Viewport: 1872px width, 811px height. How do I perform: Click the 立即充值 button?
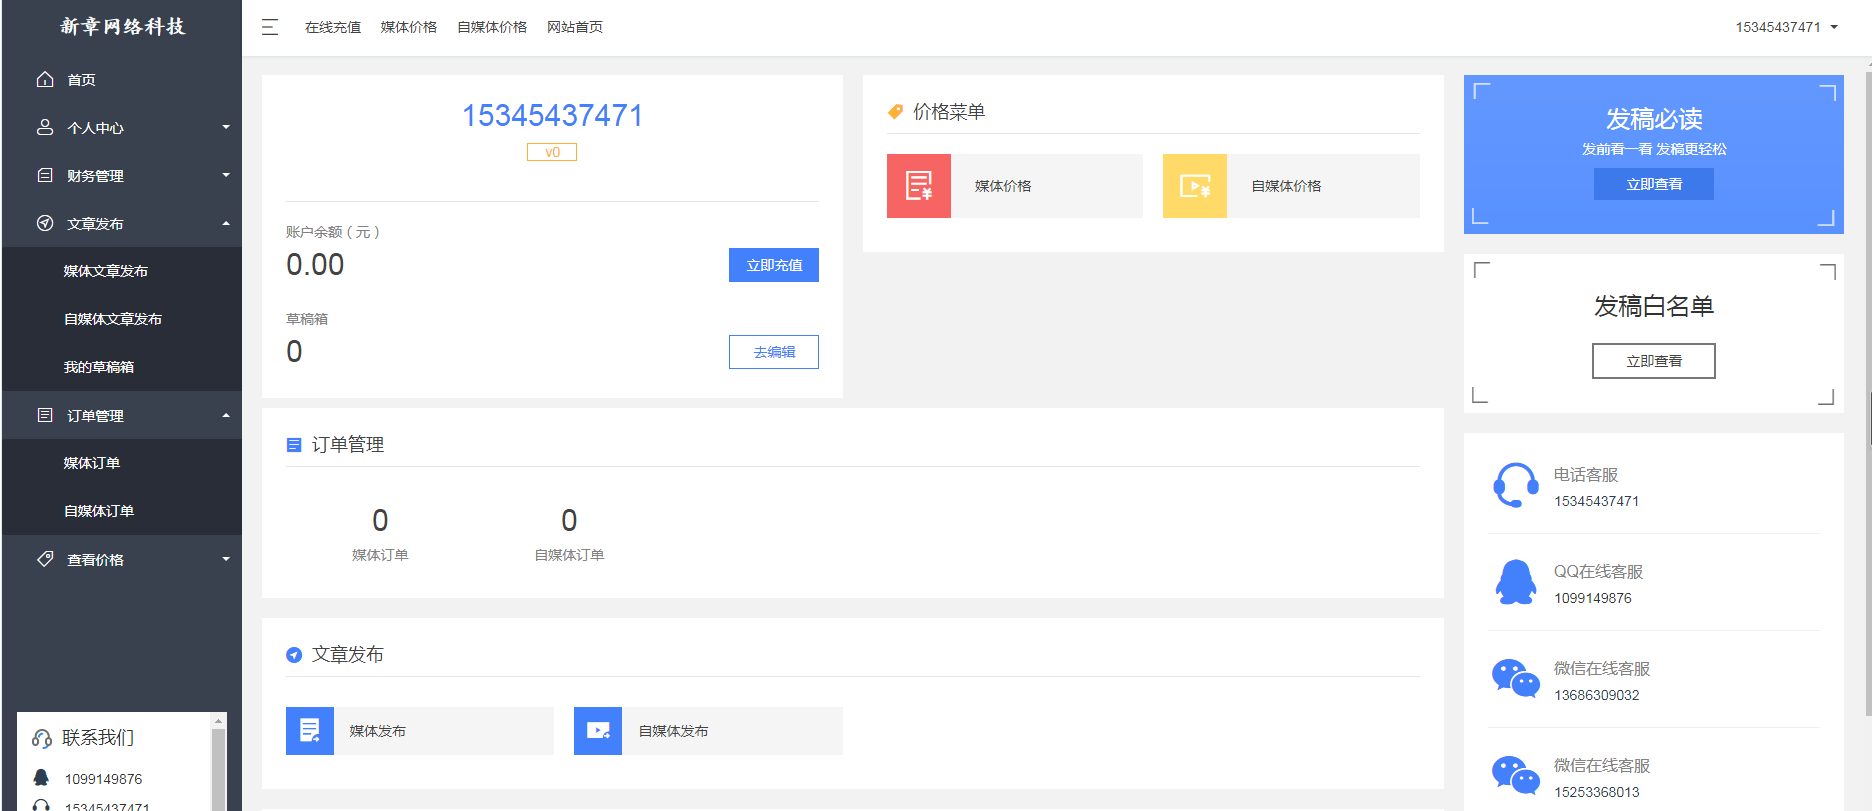[x=774, y=265]
